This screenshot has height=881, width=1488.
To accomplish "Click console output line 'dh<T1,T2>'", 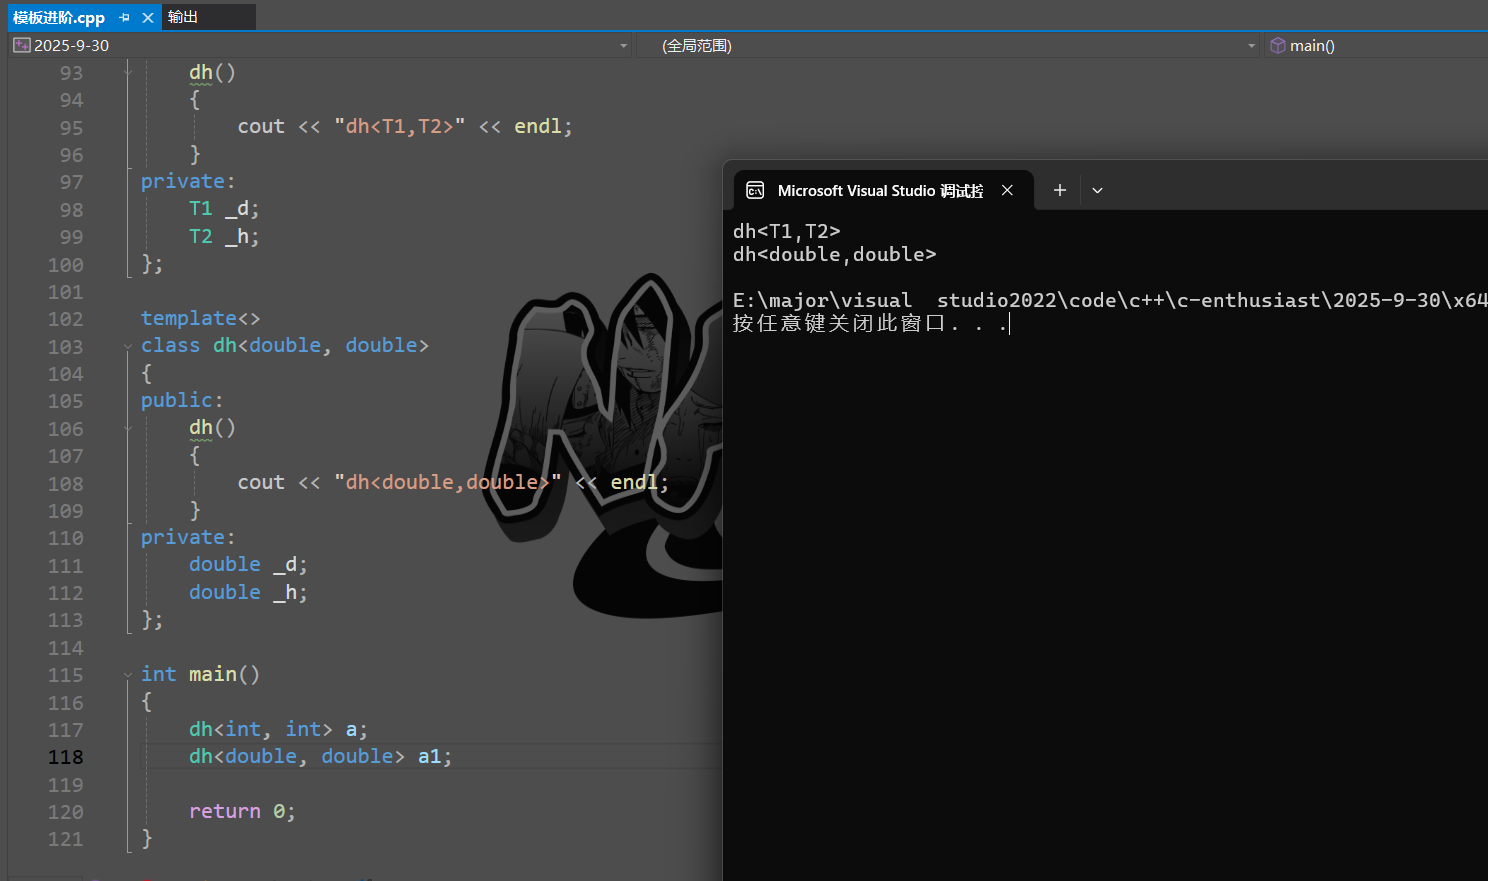I will (787, 232).
